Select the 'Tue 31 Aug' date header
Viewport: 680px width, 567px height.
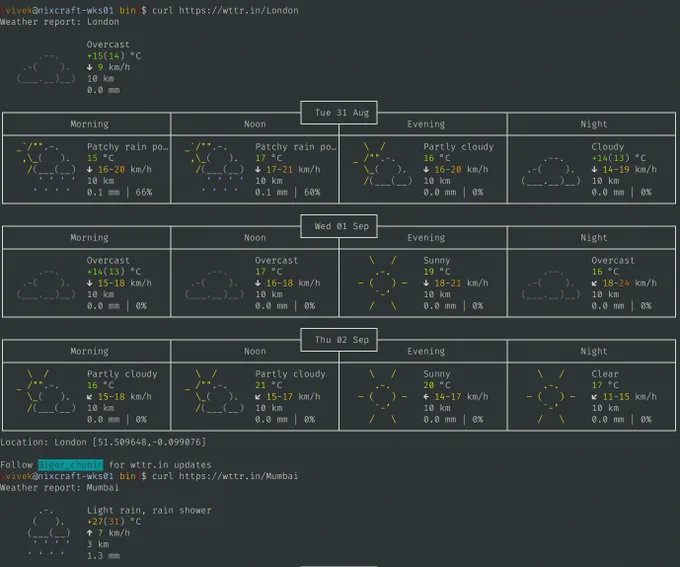[x=342, y=113]
